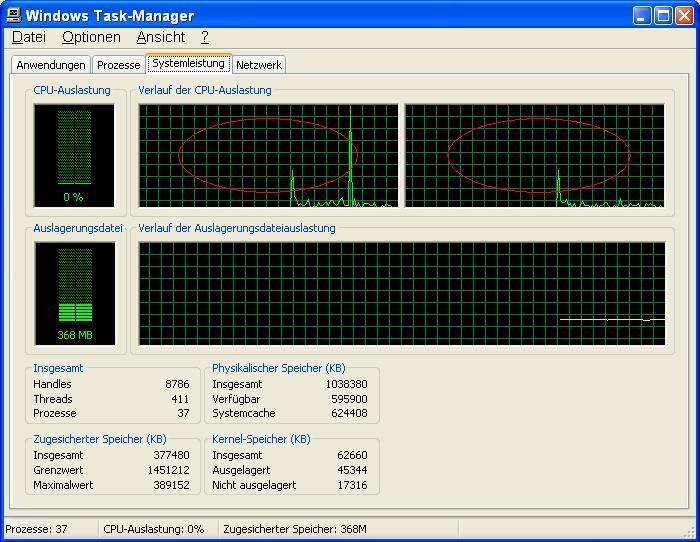This screenshot has width=700, height=542.
Task: Click status bar Zugesicherter Speicher: 368M
Action: click(x=295, y=529)
